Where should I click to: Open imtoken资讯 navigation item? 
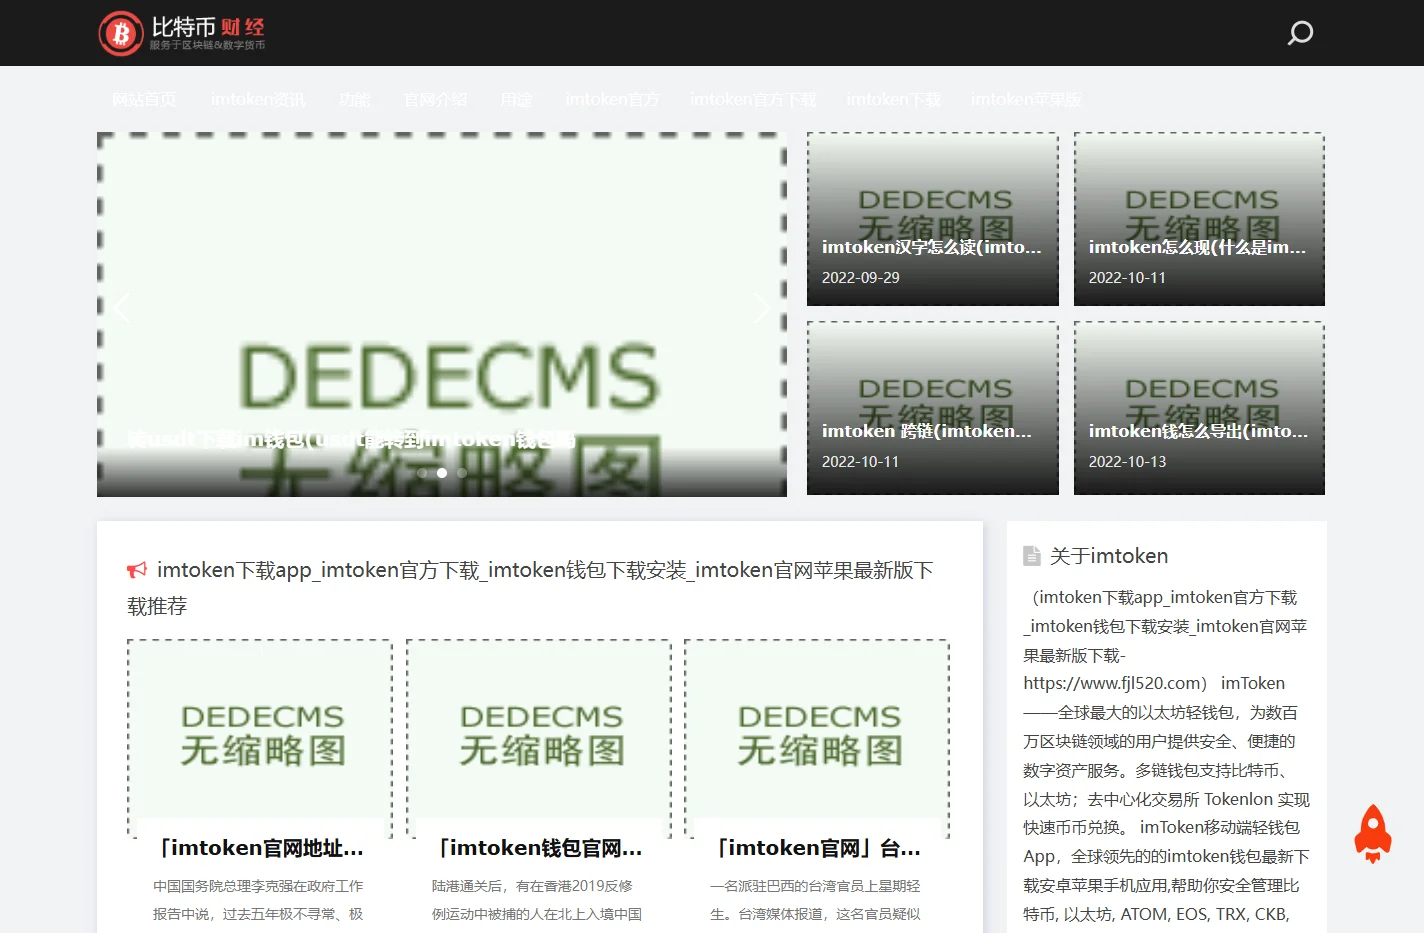tap(258, 100)
